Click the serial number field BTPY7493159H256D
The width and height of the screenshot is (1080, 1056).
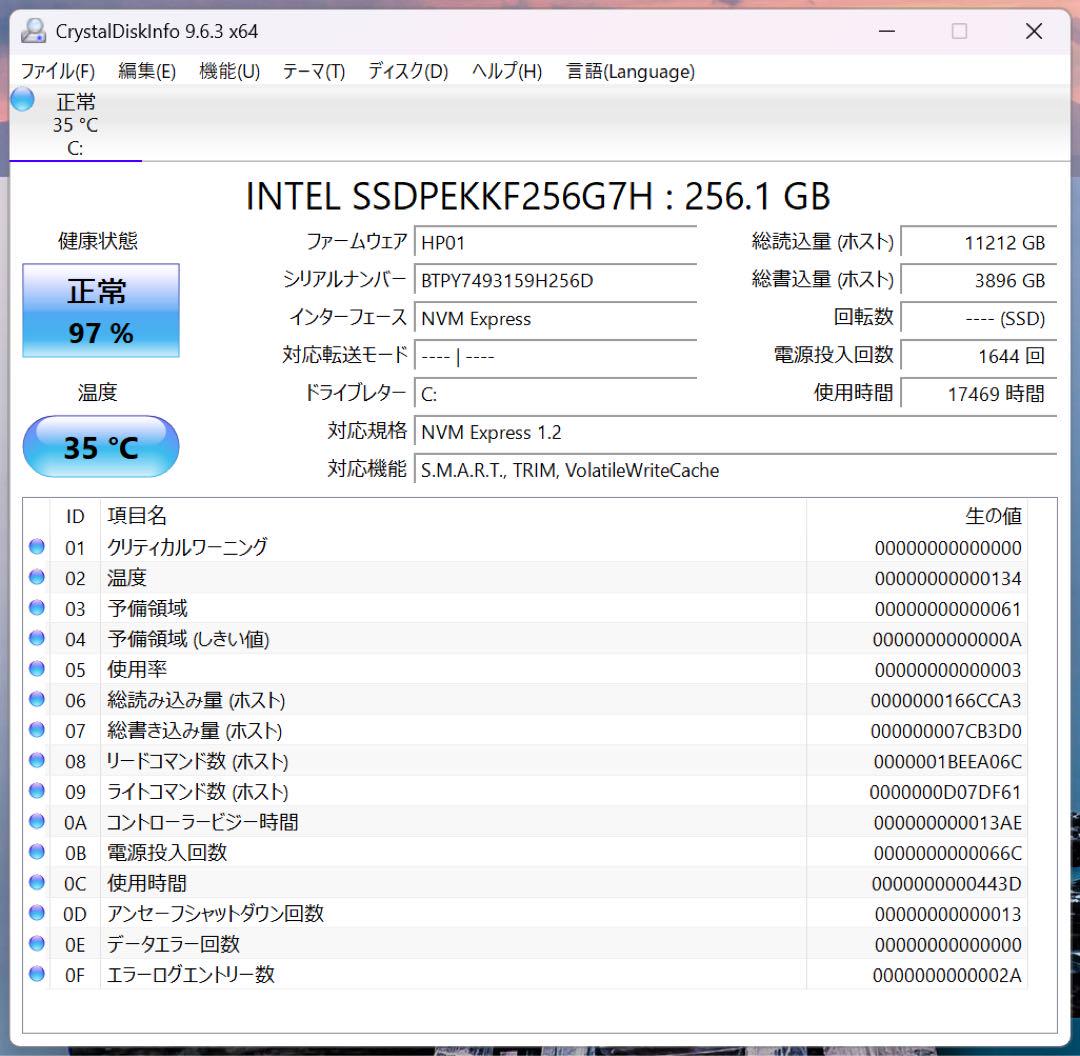tap(555, 280)
